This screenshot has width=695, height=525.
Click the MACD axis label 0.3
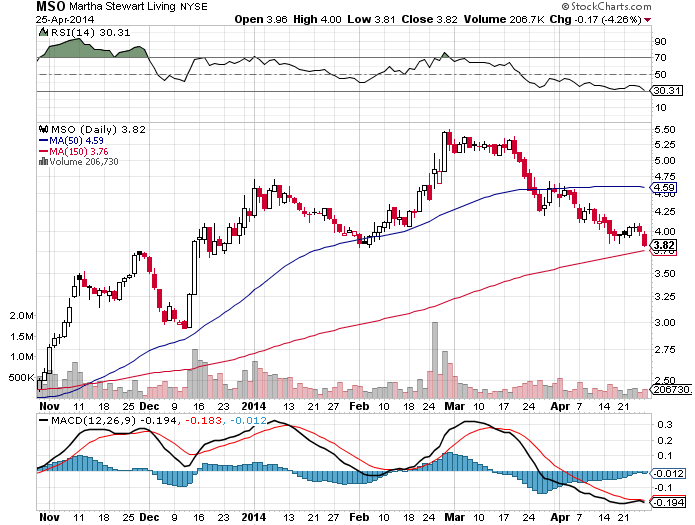coord(665,425)
